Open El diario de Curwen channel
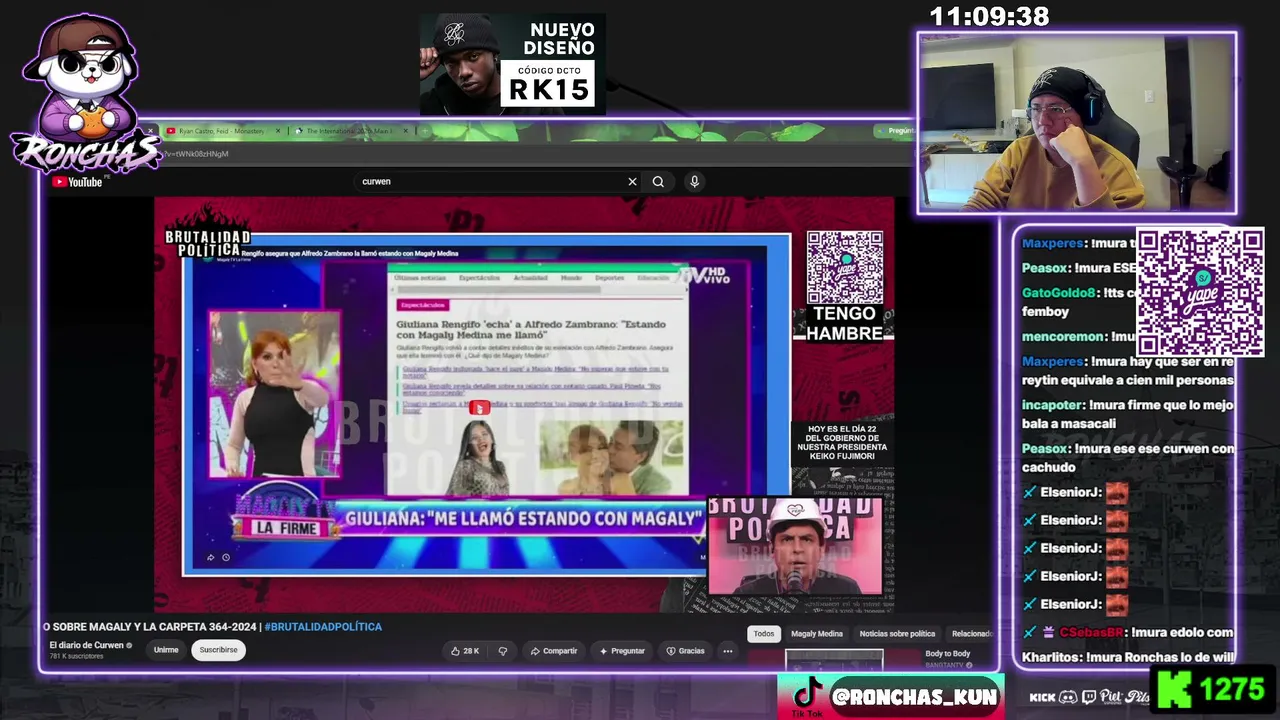Screen dimensions: 1280x720 pyautogui.click(x=87, y=645)
